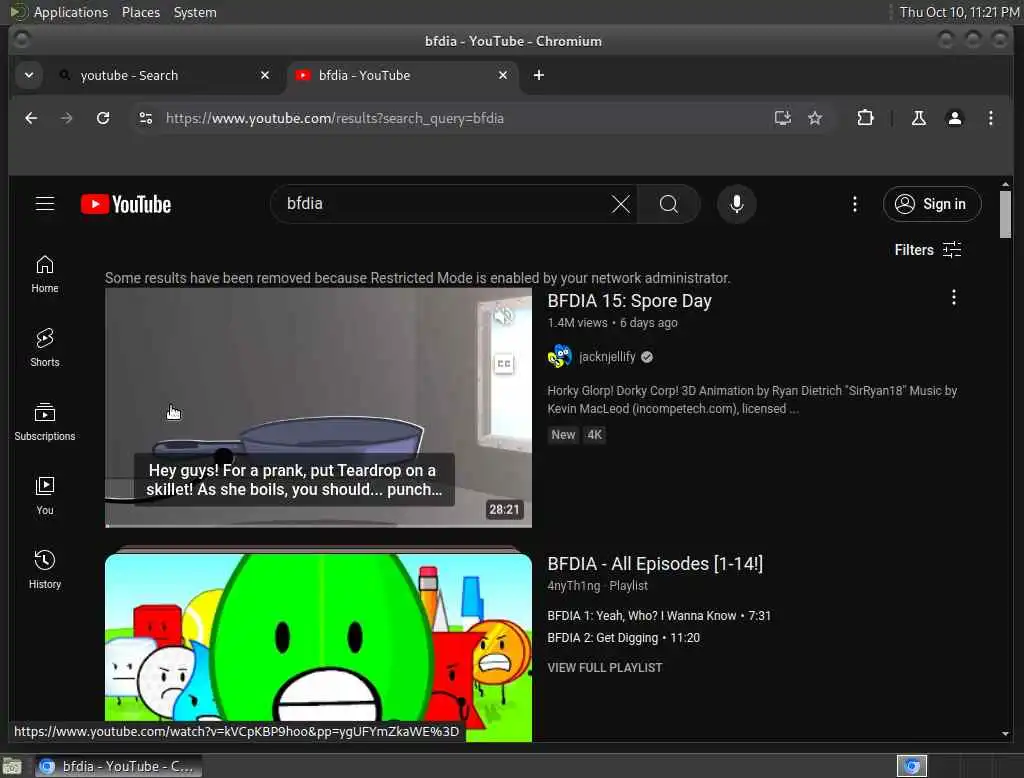Open the Extensions puzzle icon
Screen dimensions: 1024x778
(x=865, y=118)
